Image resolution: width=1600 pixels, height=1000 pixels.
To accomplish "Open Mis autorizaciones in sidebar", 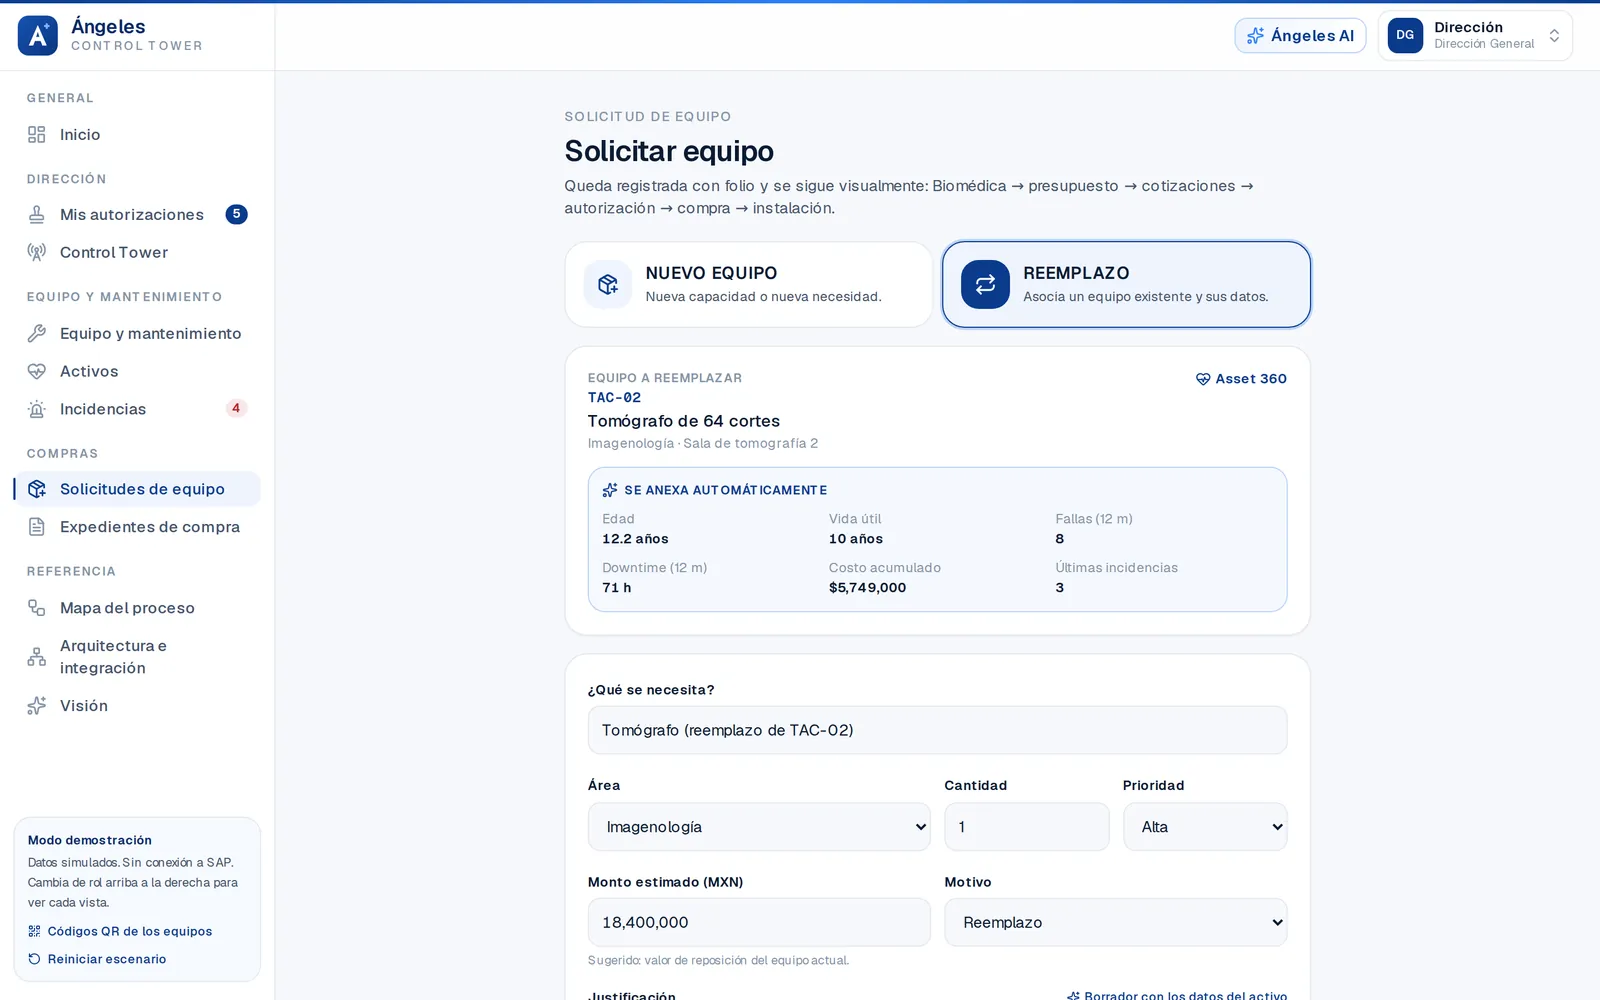I will tap(137, 215).
